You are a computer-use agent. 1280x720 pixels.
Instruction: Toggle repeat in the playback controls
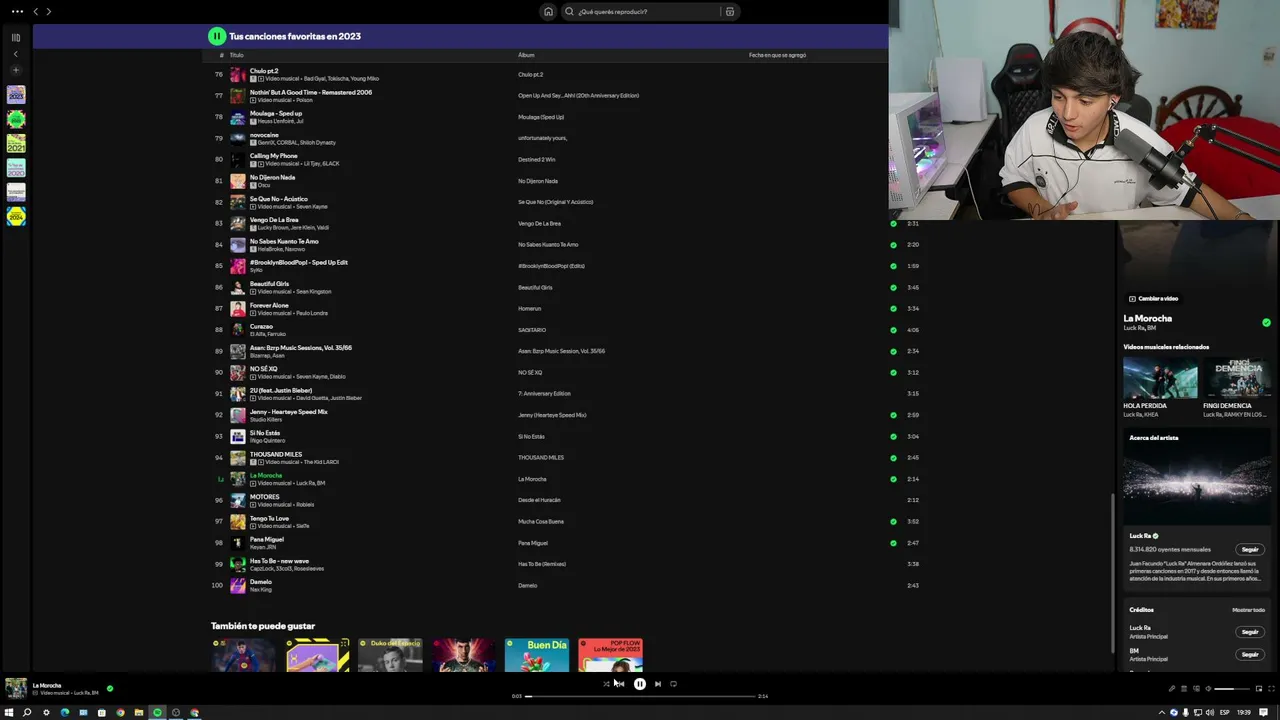click(x=674, y=684)
